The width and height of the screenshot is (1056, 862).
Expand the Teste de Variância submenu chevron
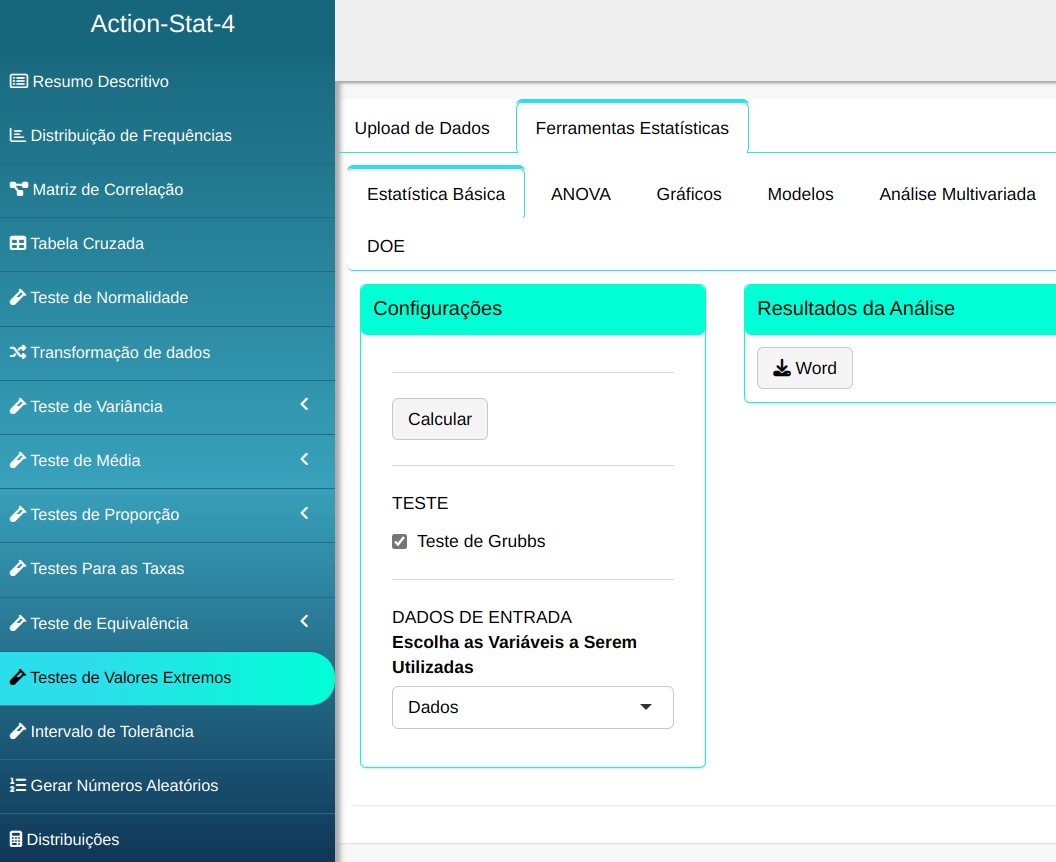304,405
